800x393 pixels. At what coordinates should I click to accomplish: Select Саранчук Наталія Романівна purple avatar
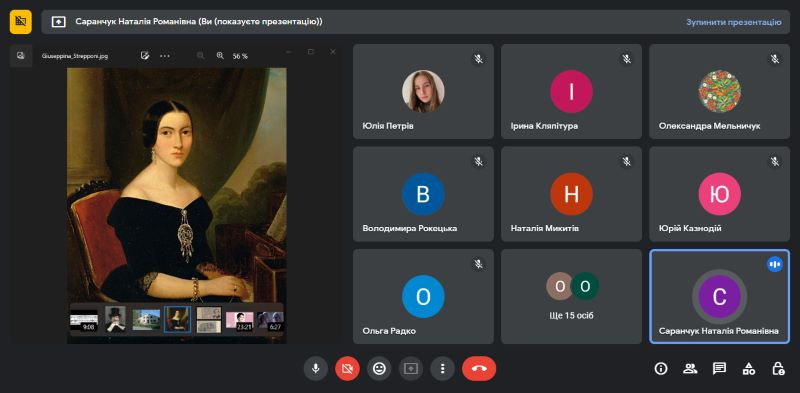coord(719,297)
